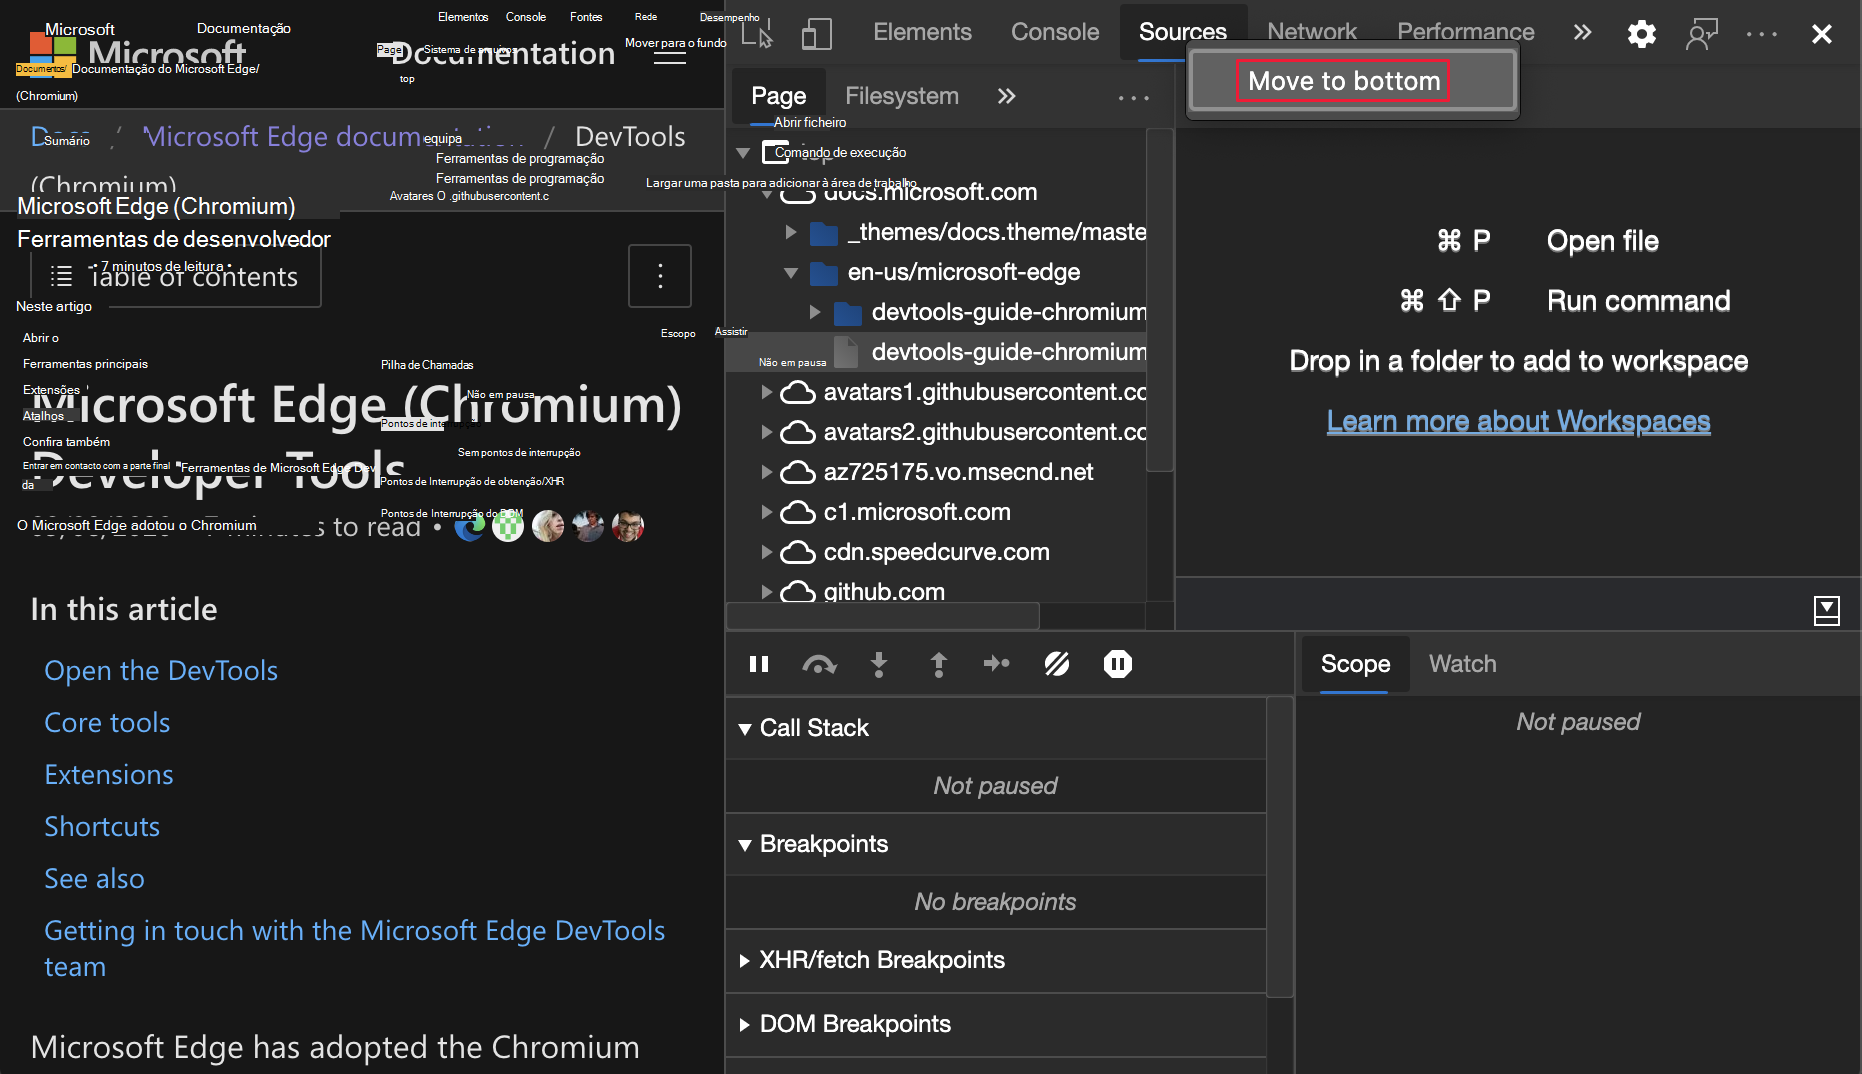Expand the _themes/docs.theme folder
Image resolution: width=1862 pixels, height=1074 pixels.
[791, 232]
